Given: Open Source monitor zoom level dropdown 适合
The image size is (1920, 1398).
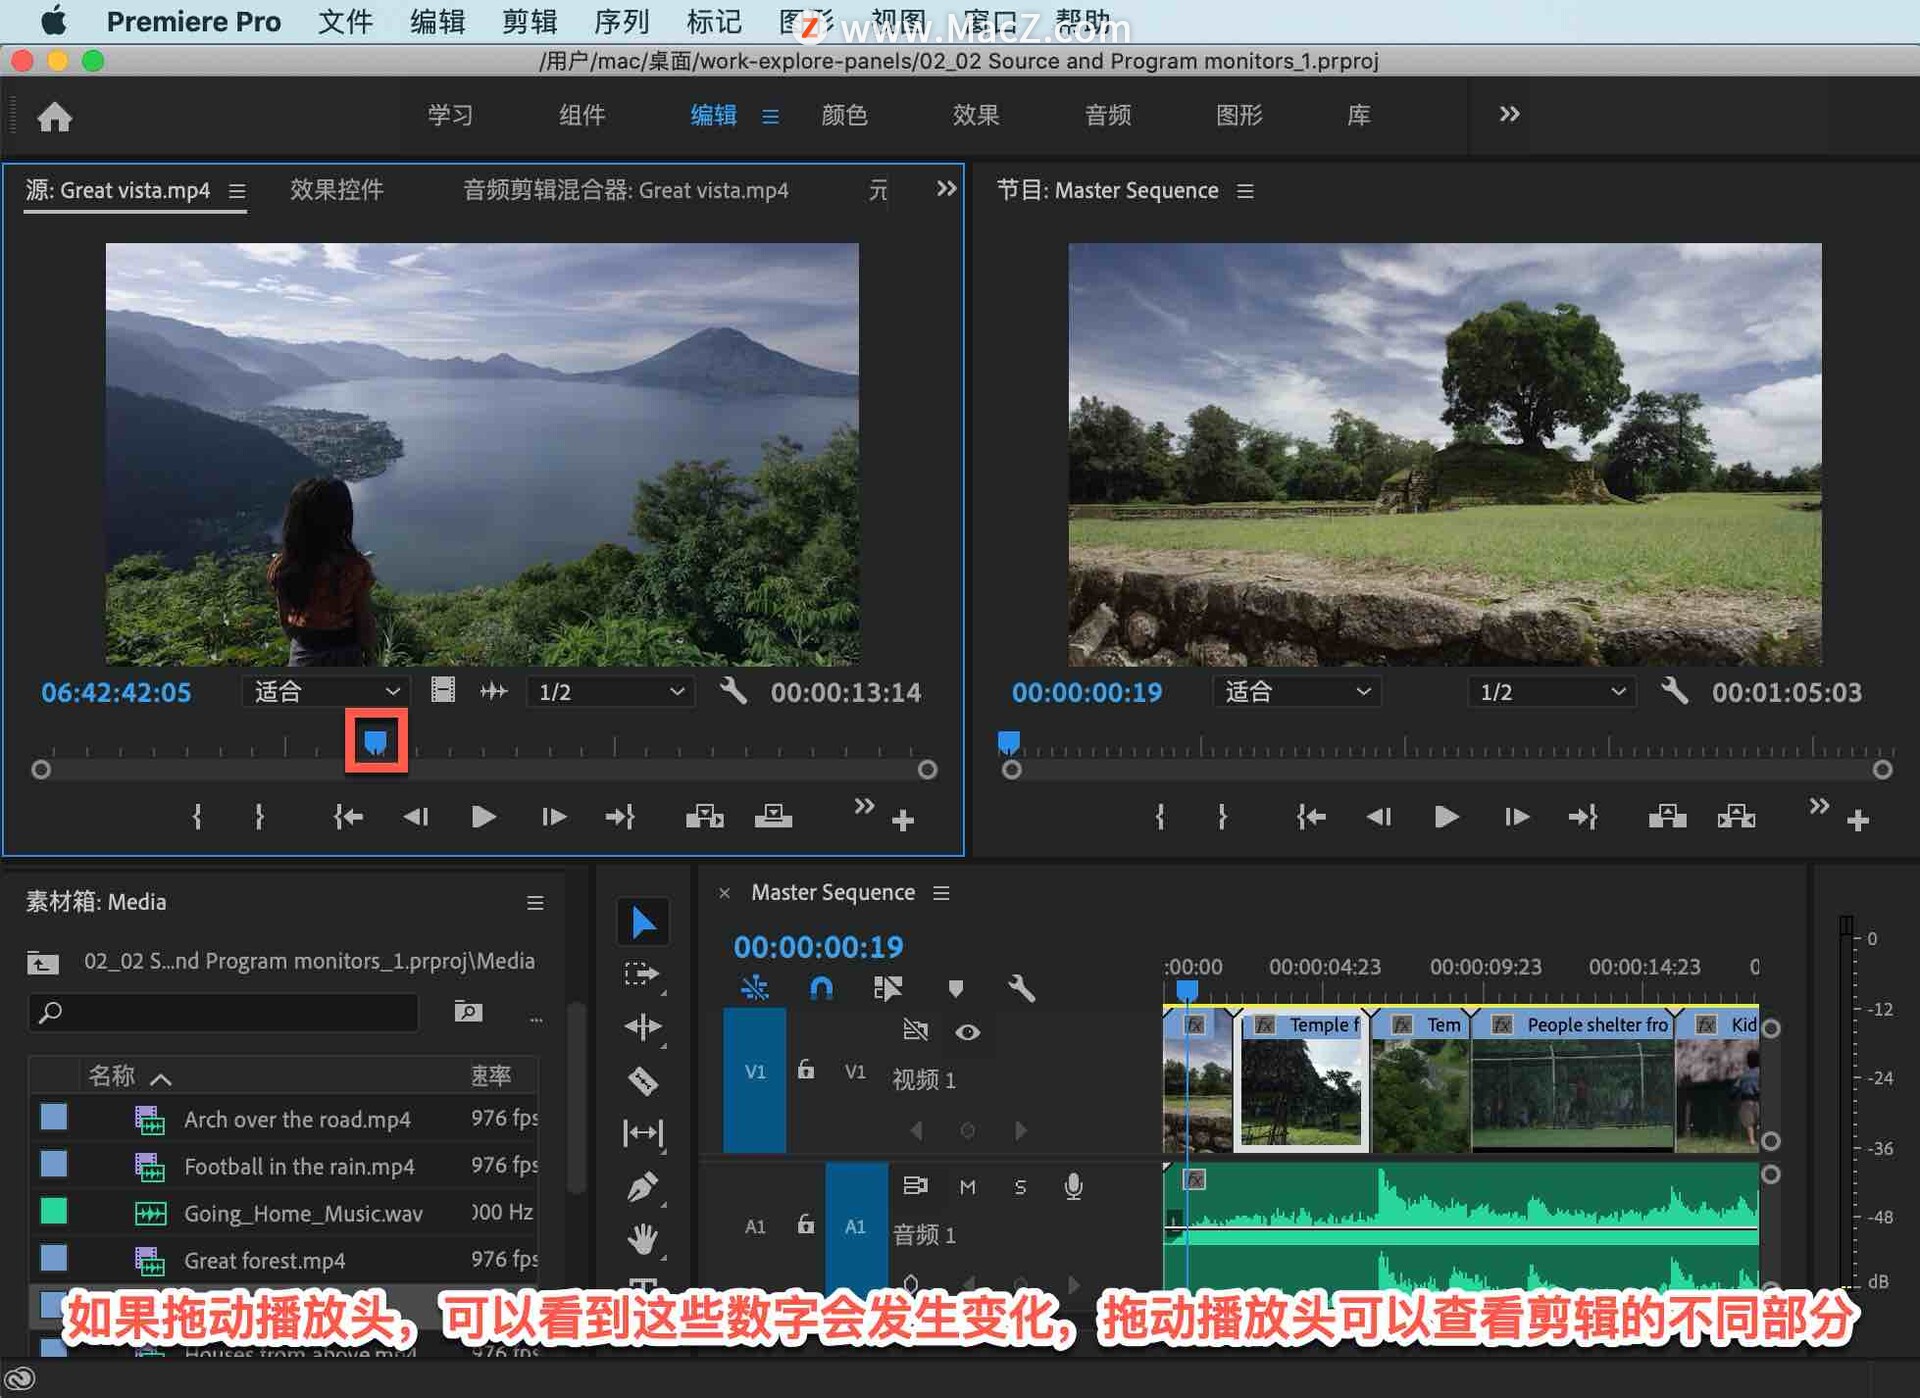Looking at the screenshot, I should tap(326, 691).
